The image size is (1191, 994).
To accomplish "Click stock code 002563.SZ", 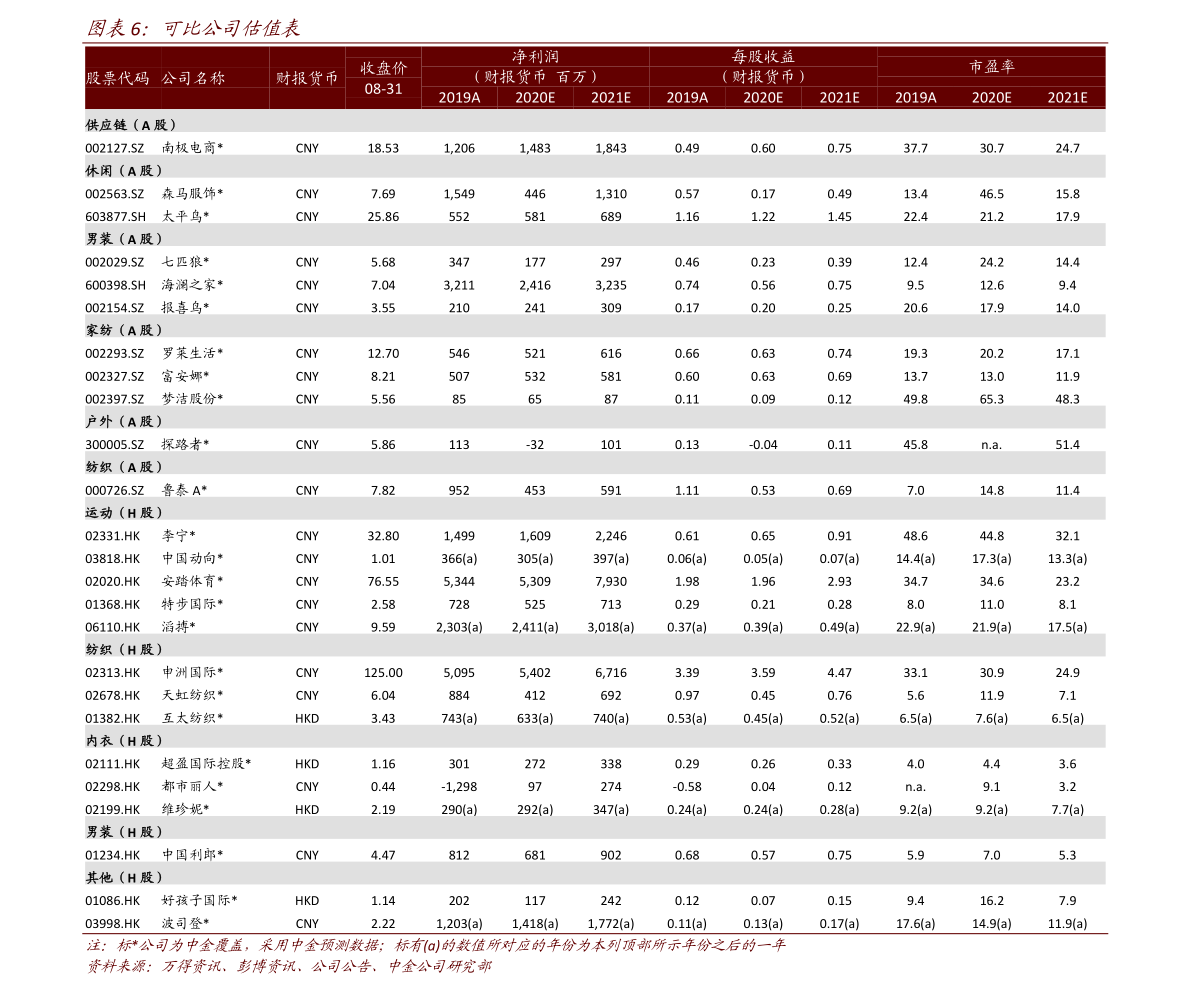I will pos(115,194).
